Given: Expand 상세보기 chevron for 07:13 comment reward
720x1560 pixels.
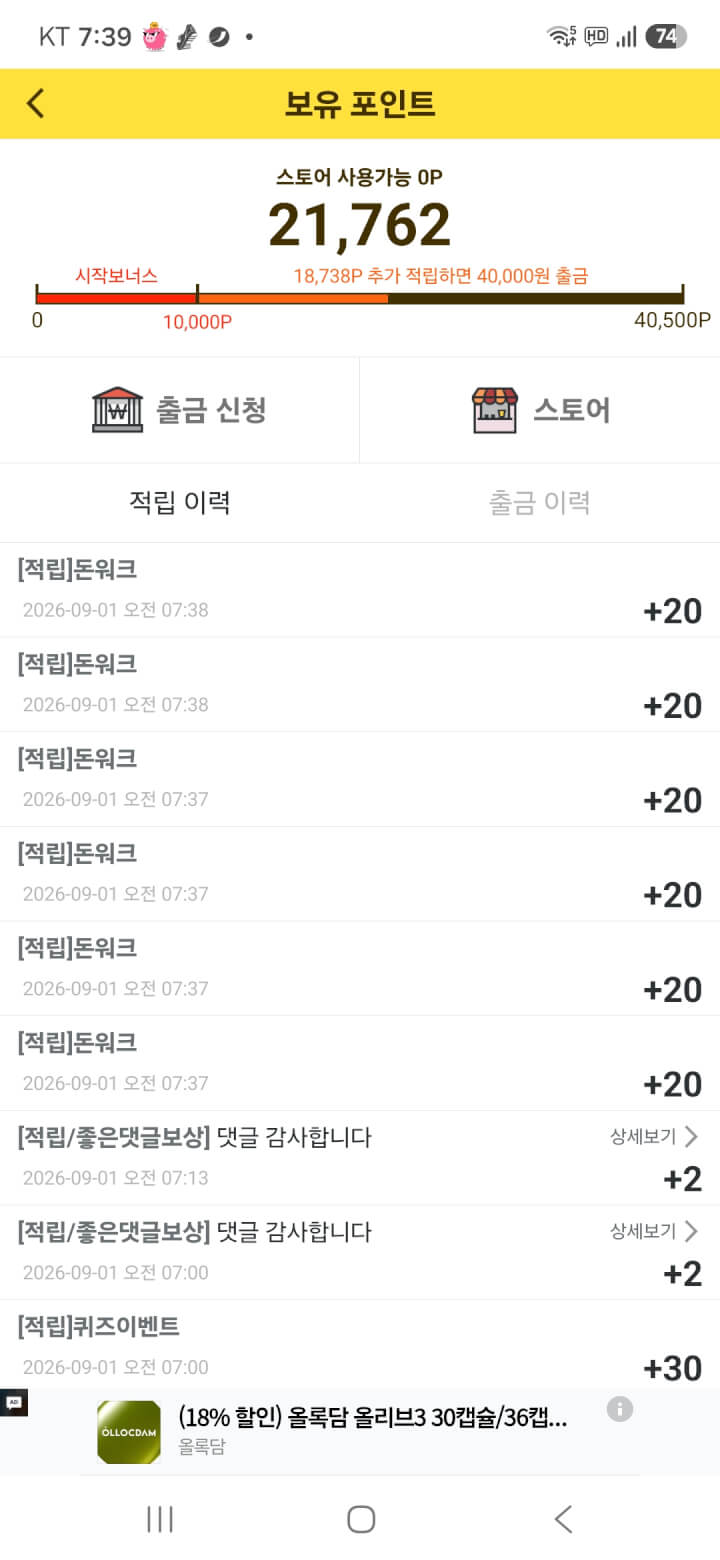Looking at the screenshot, I should pyautogui.click(x=691, y=1136).
